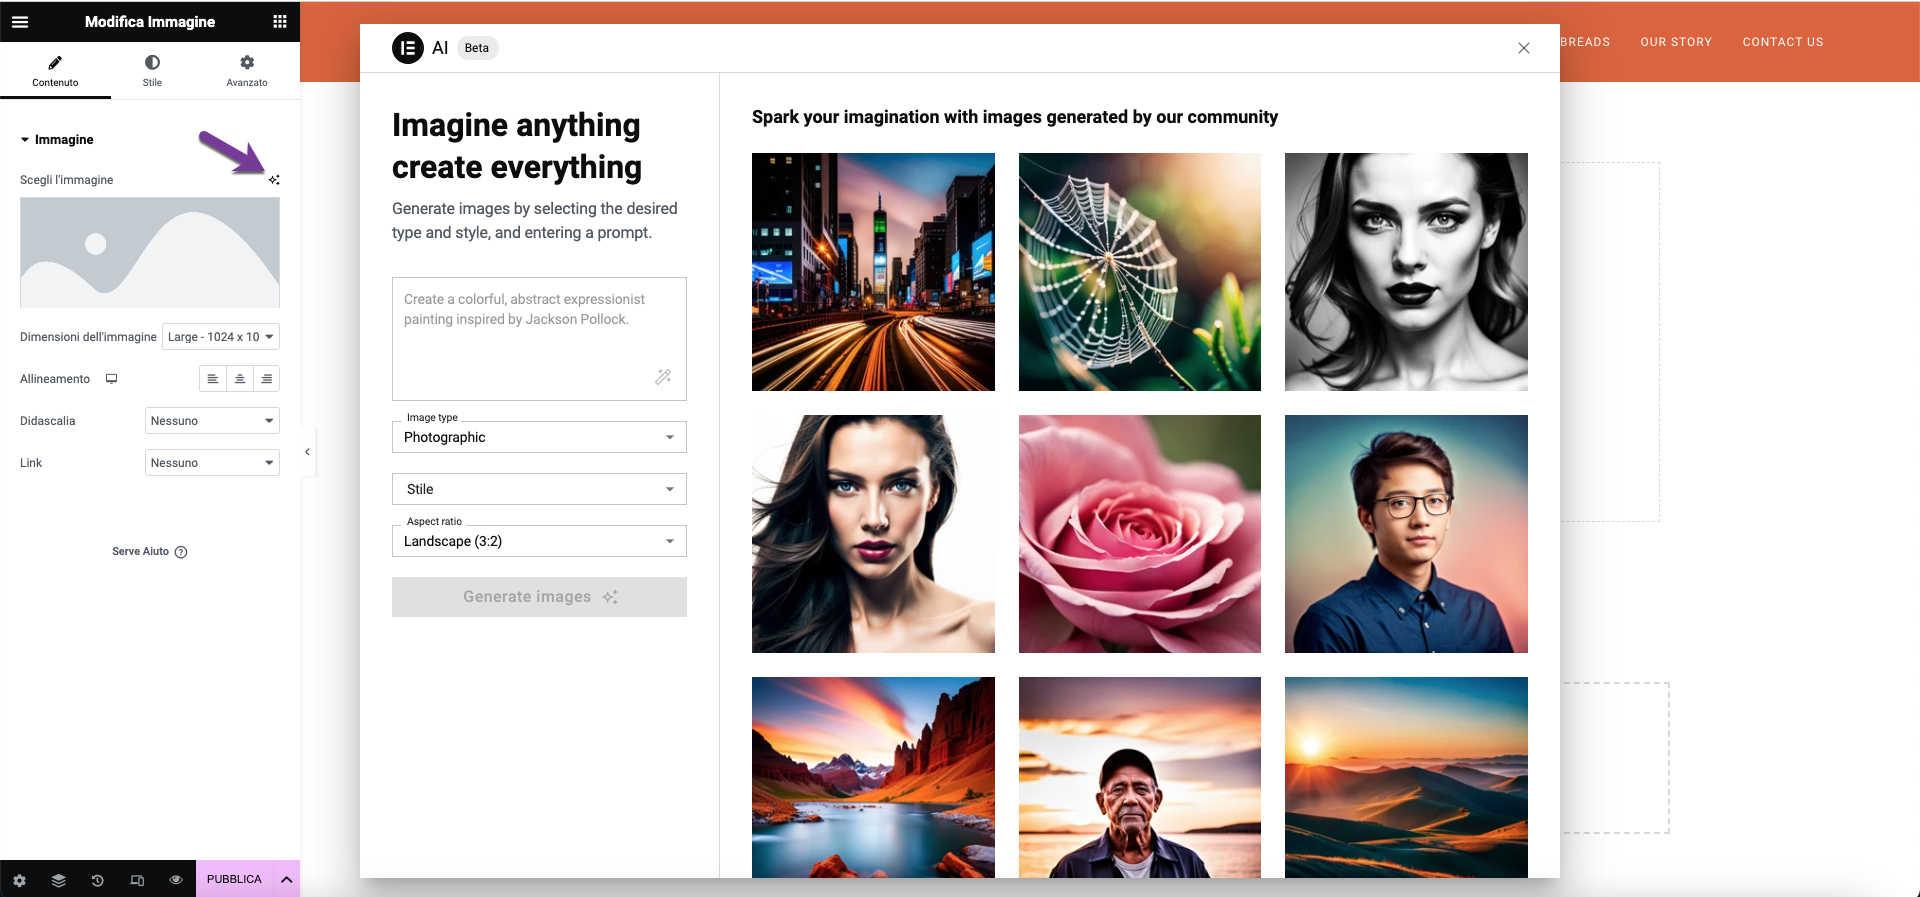This screenshot has width=1920, height=897.
Task: Open page settings gear in the bottom bar
Action: coord(19,880)
